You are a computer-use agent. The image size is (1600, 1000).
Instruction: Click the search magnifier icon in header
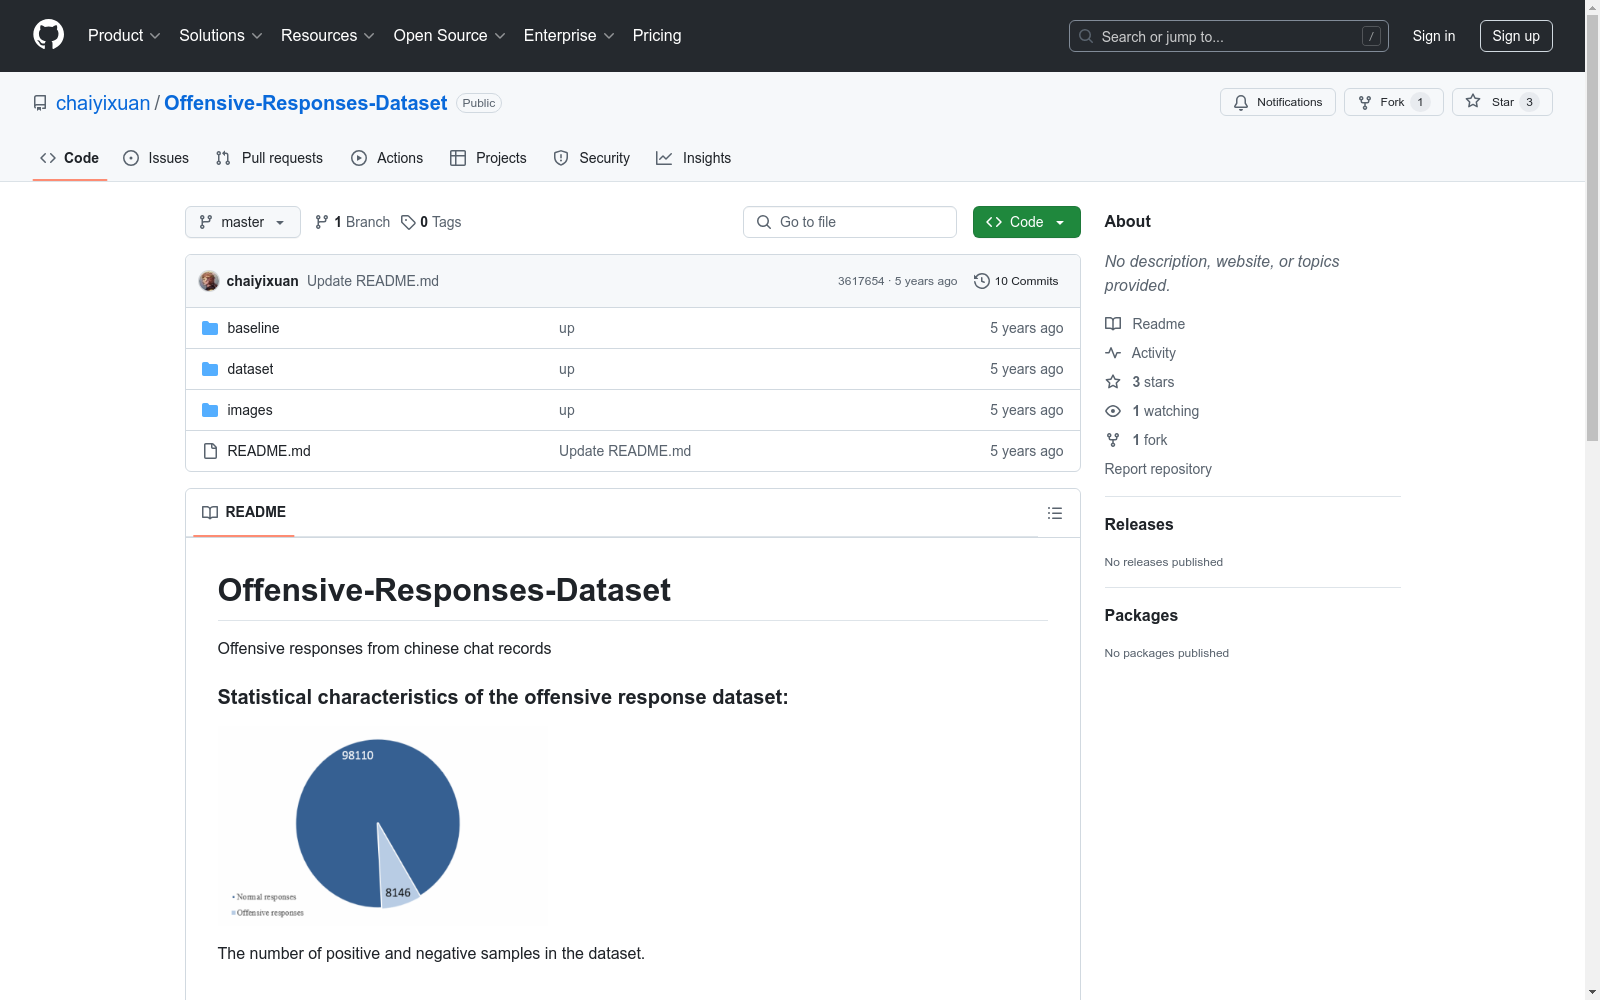coord(1086,36)
